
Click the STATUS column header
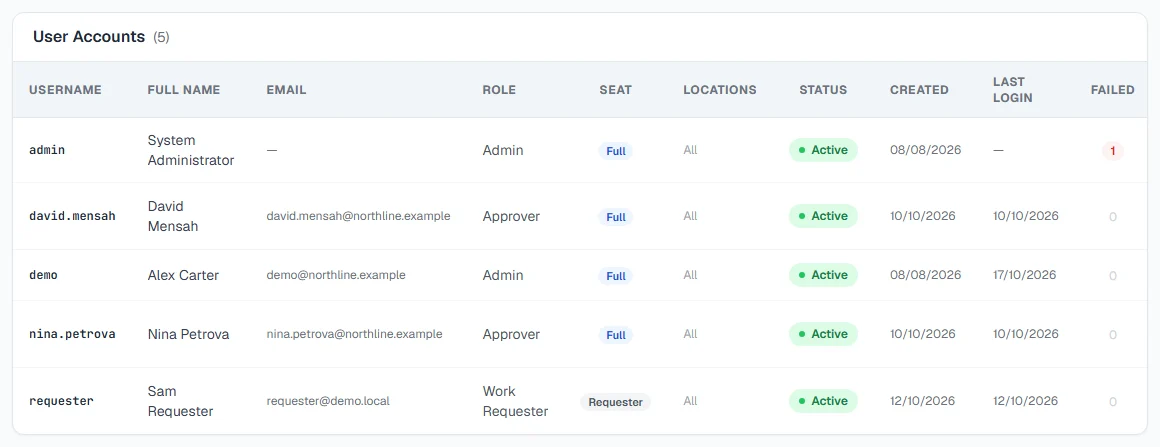point(823,90)
